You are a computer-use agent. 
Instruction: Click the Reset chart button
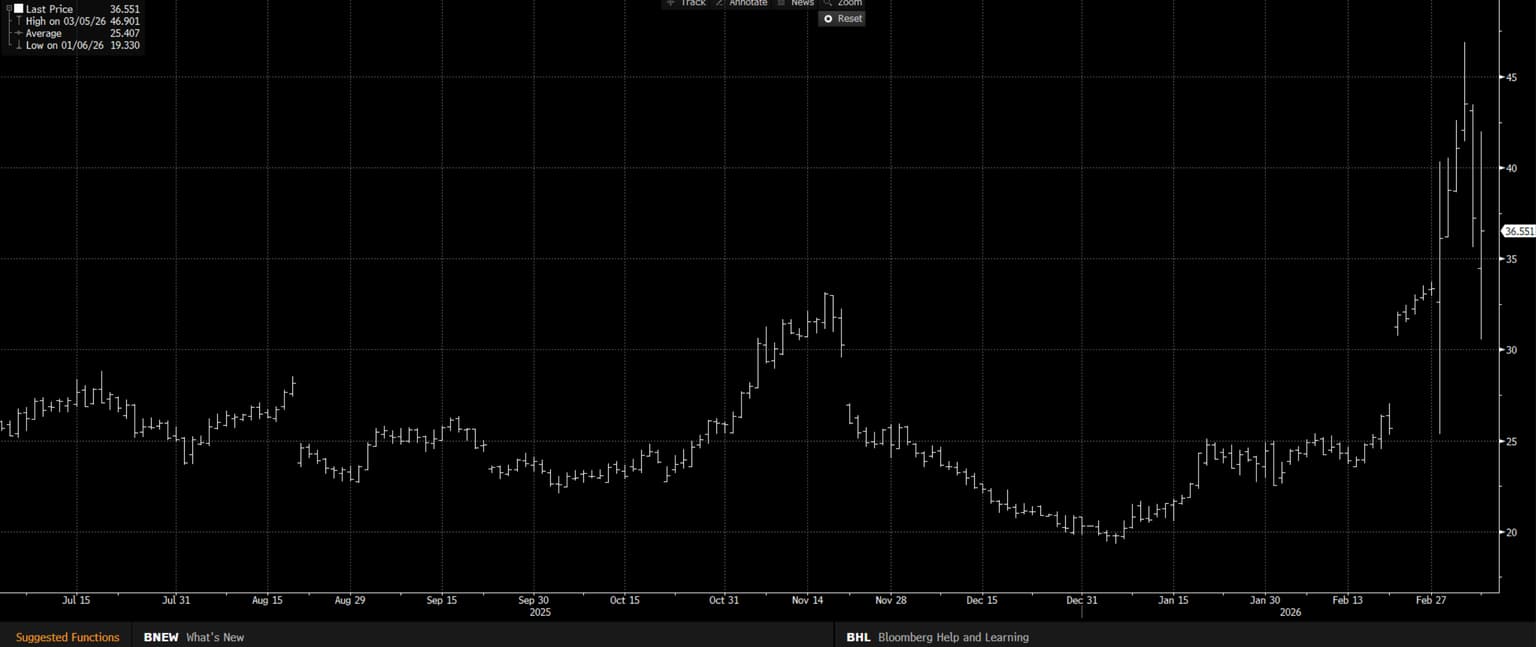coord(842,18)
